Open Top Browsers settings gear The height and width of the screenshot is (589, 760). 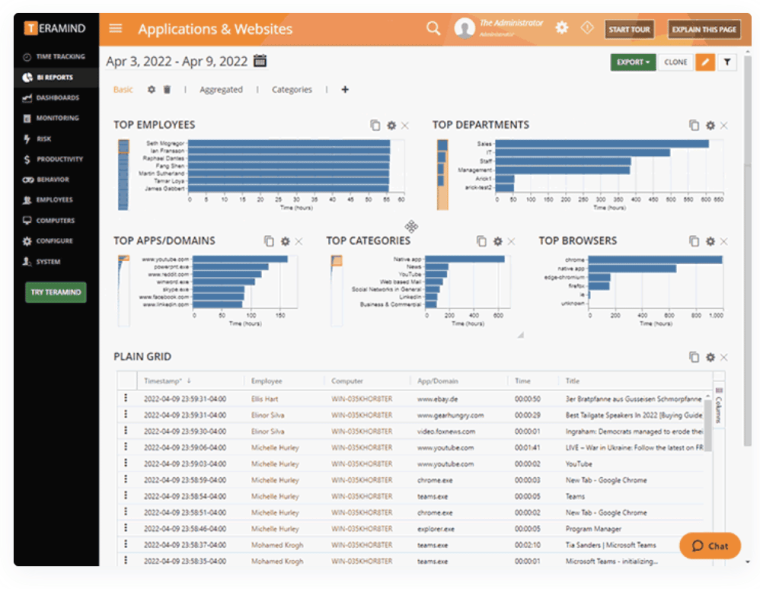[710, 241]
